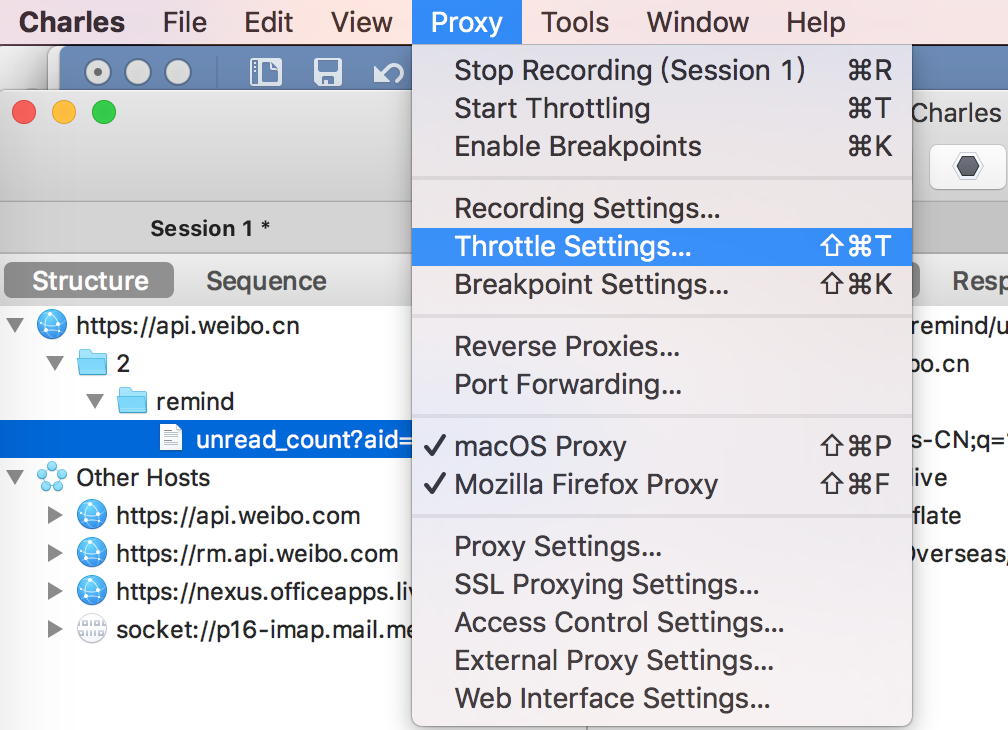Choose SSL Proxying Settings menu item
The width and height of the screenshot is (1008, 730).
(606, 584)
